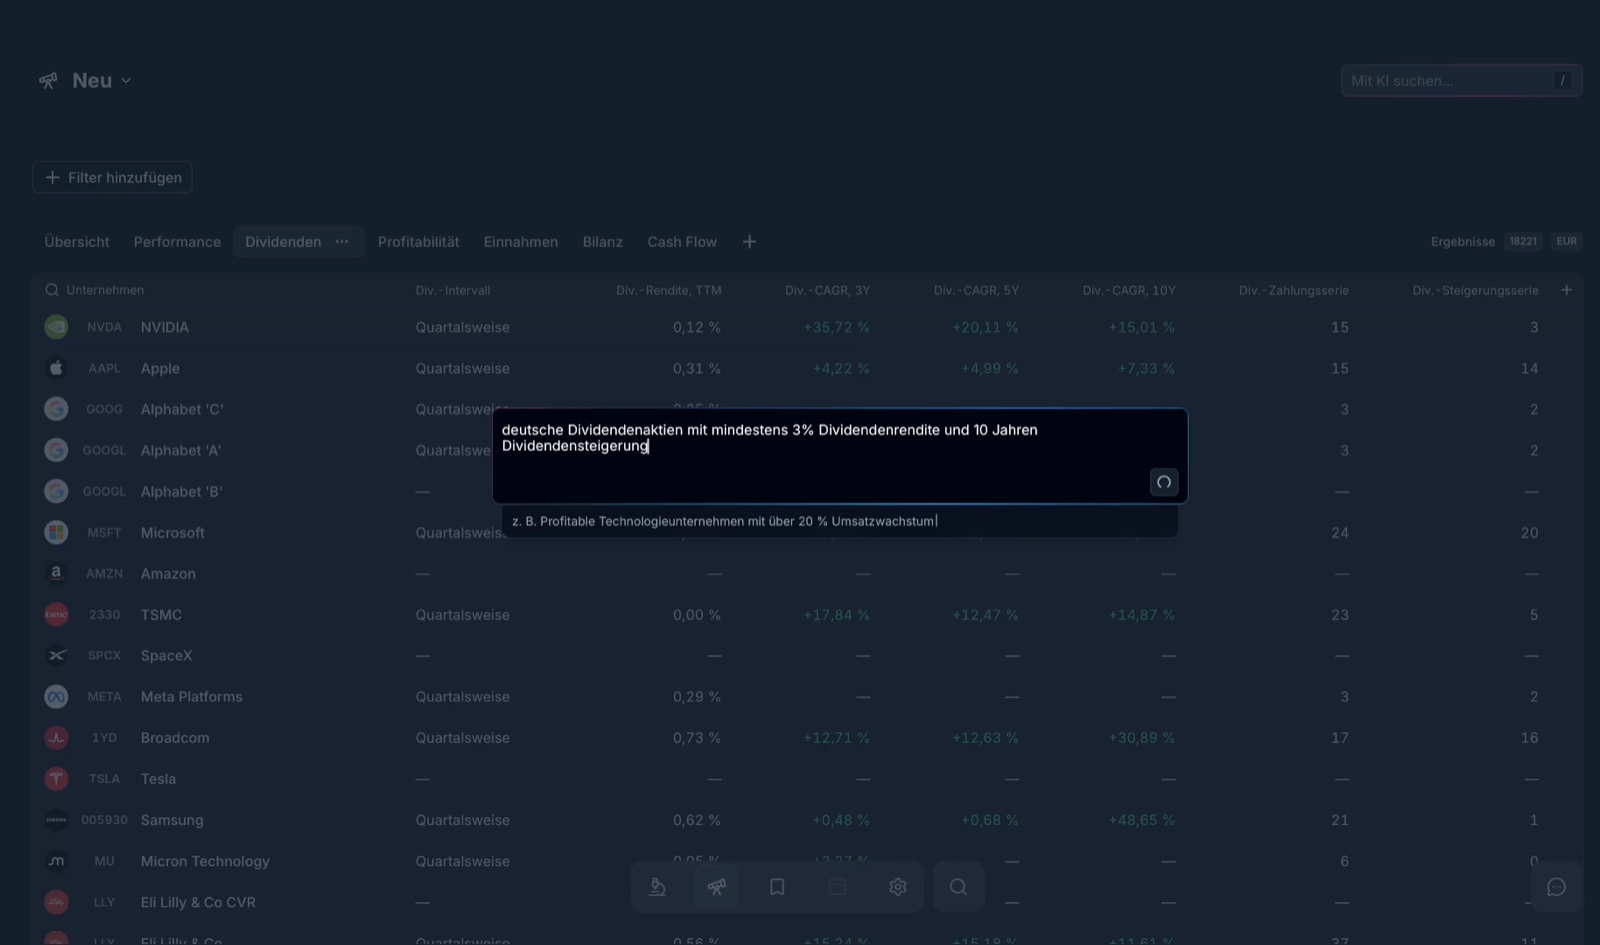
Task: Open the Eli Lilly & Co CVR row
Action: coord(807,902)
